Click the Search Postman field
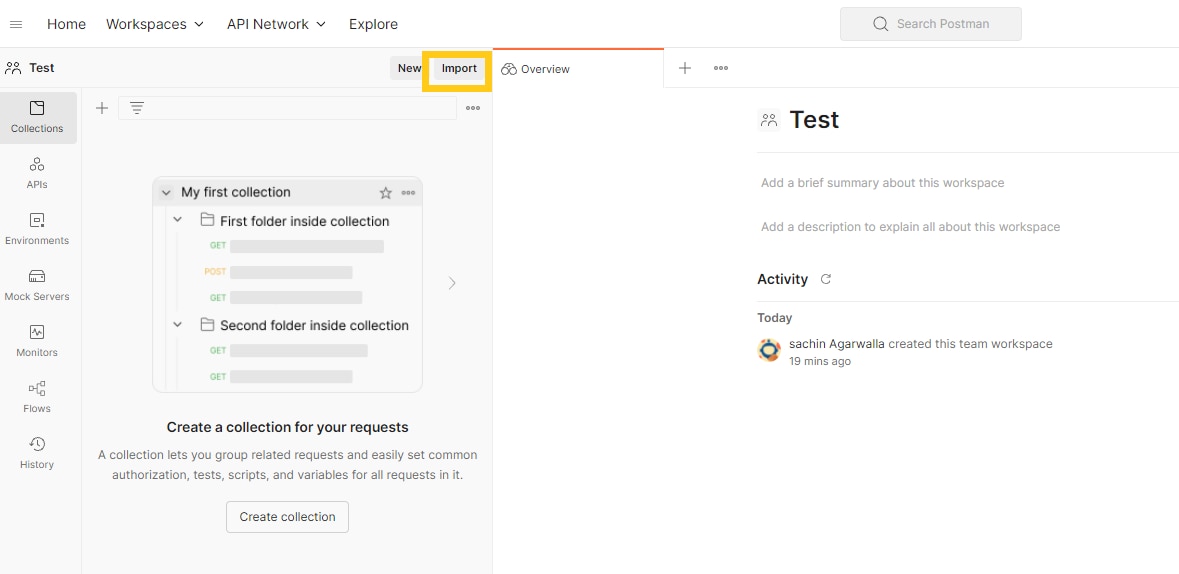 click(x=931, y=24)
